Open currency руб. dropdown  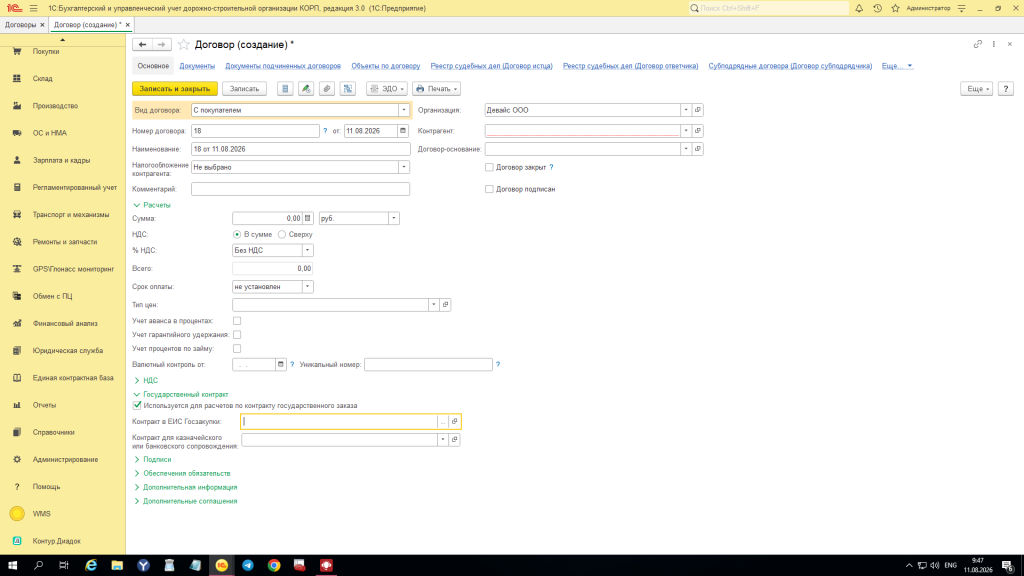[394, 218]
